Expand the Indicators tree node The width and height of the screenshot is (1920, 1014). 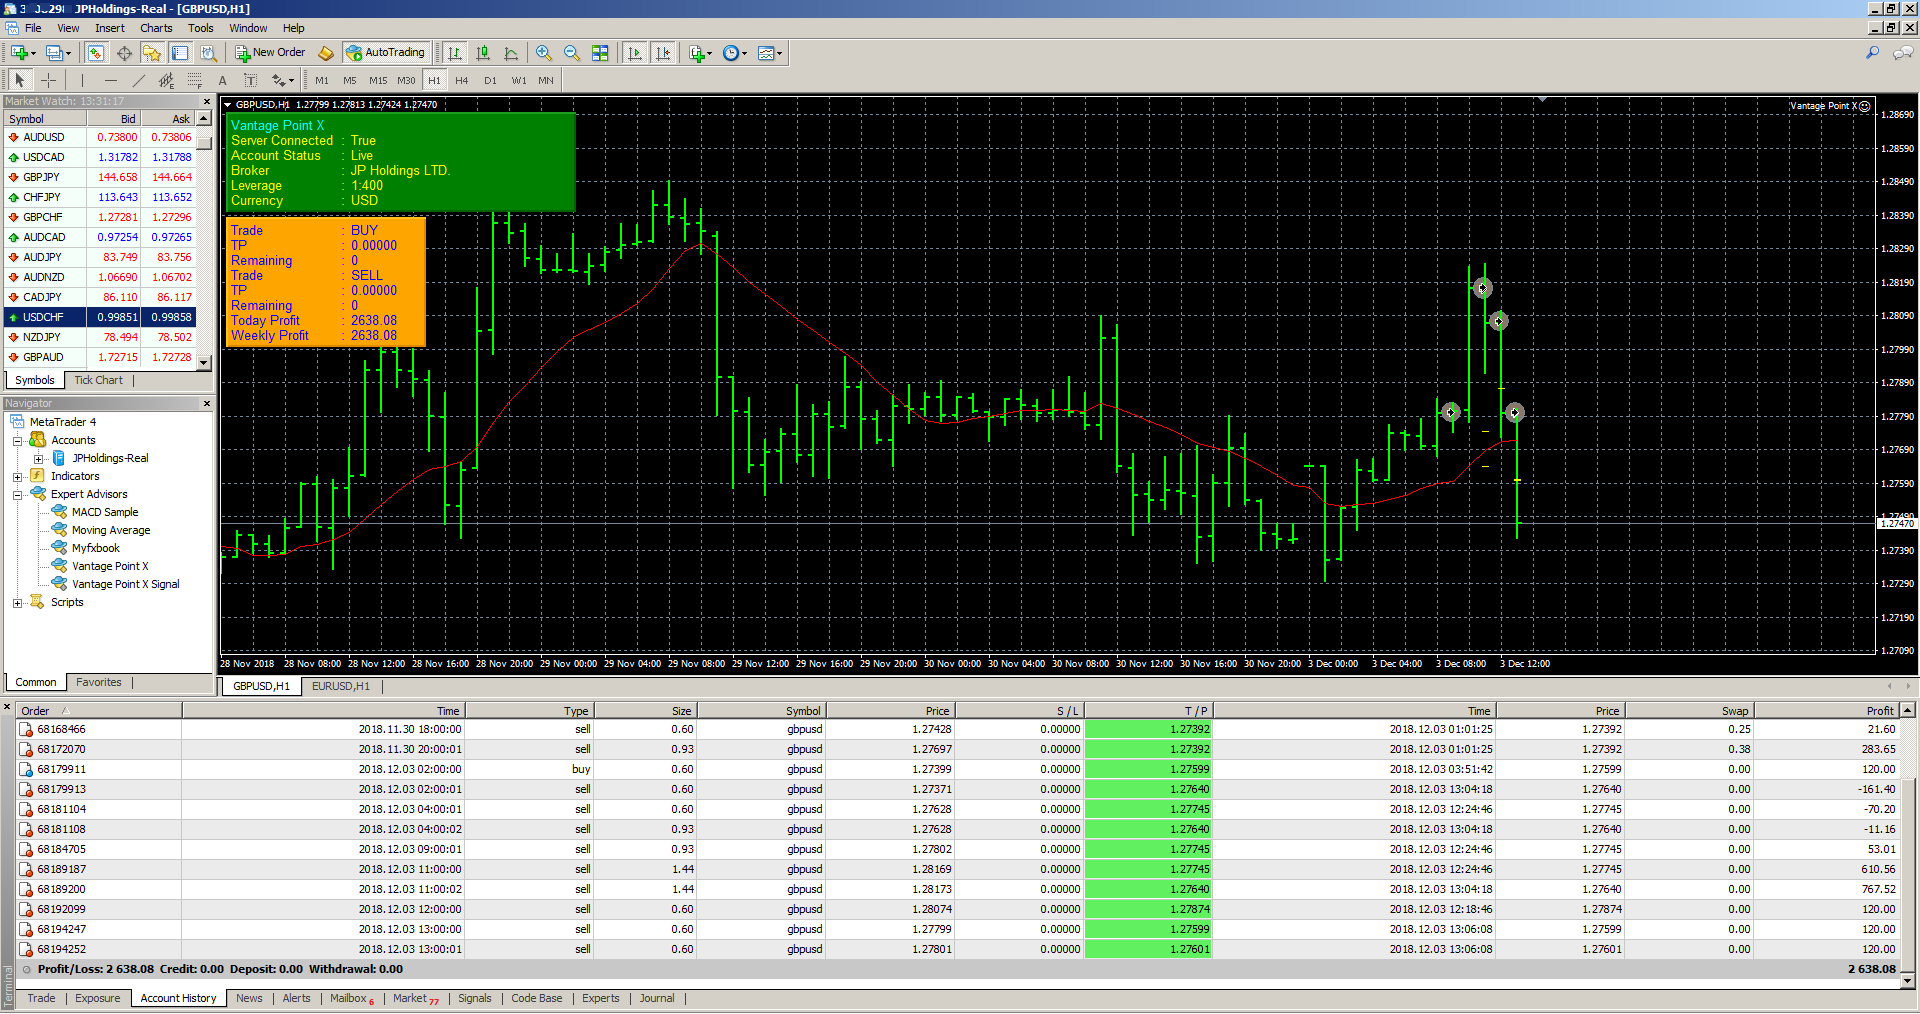17,477
